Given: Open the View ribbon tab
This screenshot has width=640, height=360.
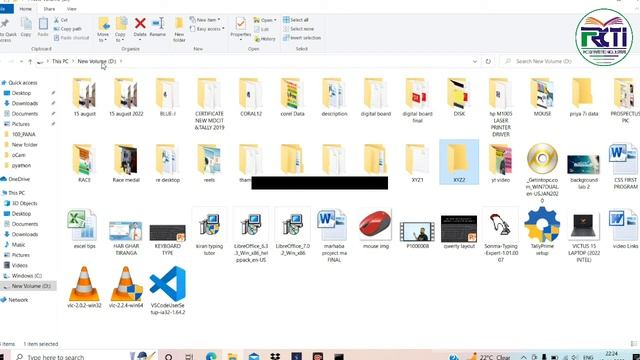Looking at the screenshot, I should click(71, 9).
